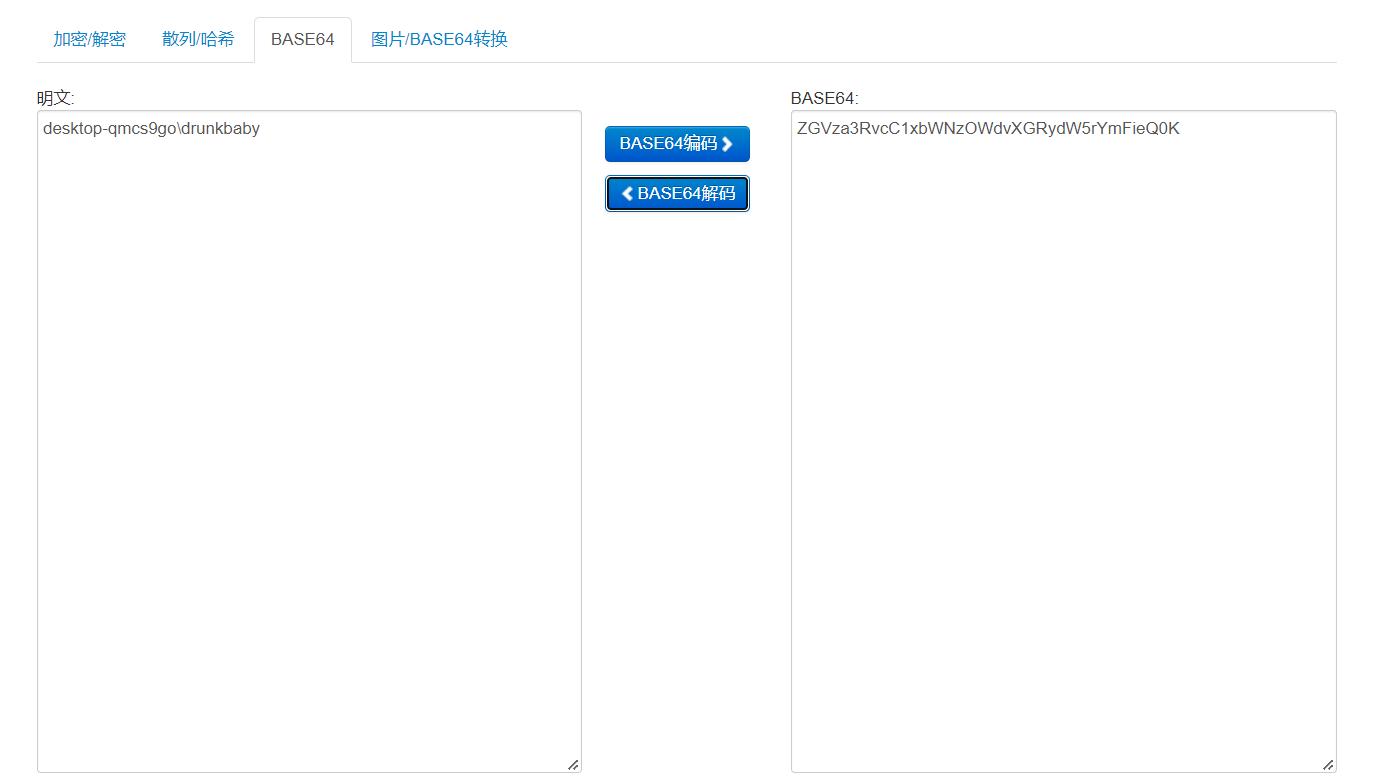Select the BASE64 tab

pyautogui.click(x=303, y=39)
